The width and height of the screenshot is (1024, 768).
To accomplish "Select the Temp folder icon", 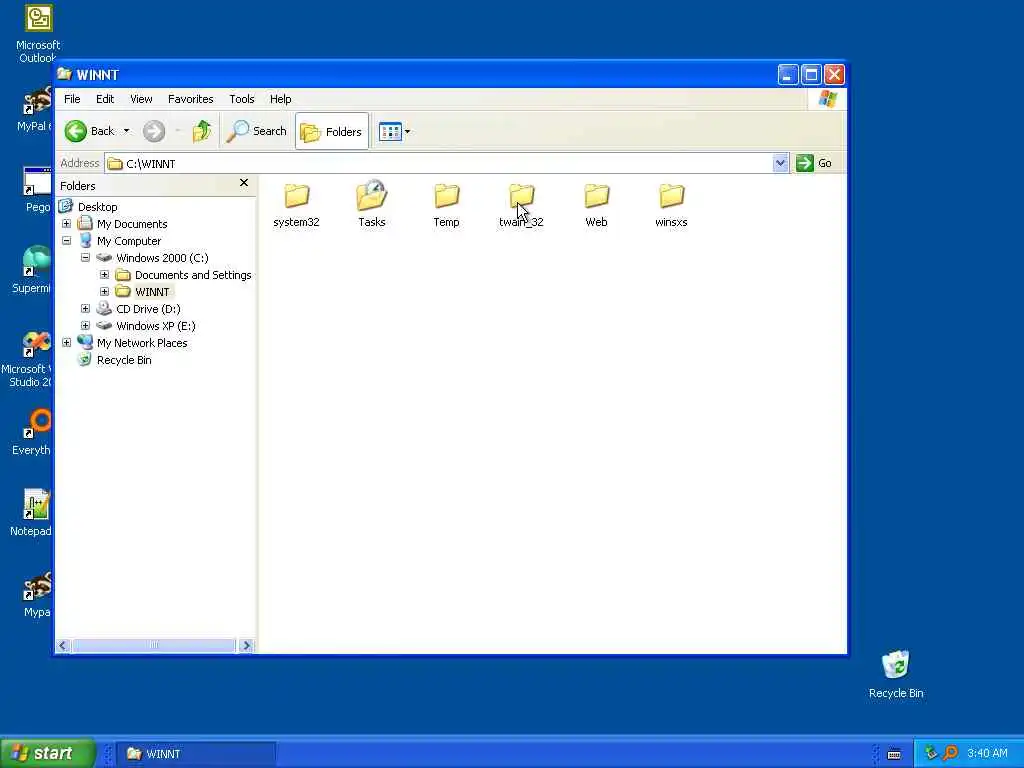I will (447, 195).
